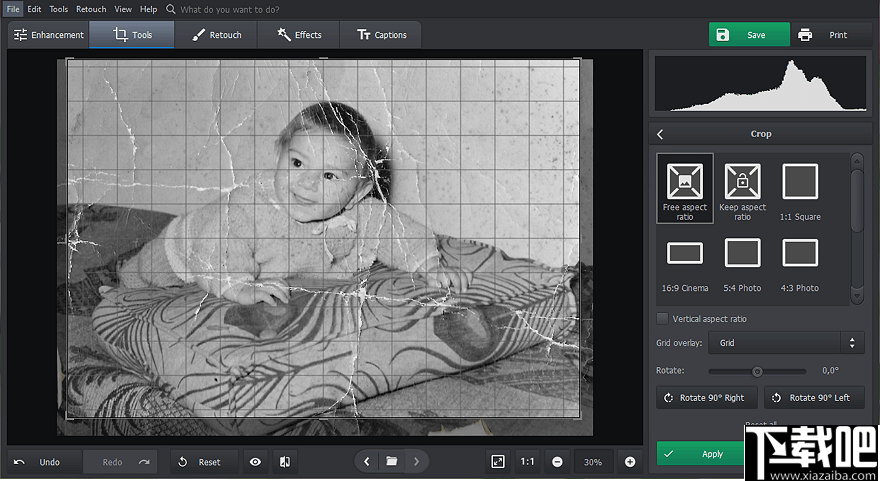Switch to the Captions tab
The image size is (880, 481).
pyautogui.click(x=381, y=35)
